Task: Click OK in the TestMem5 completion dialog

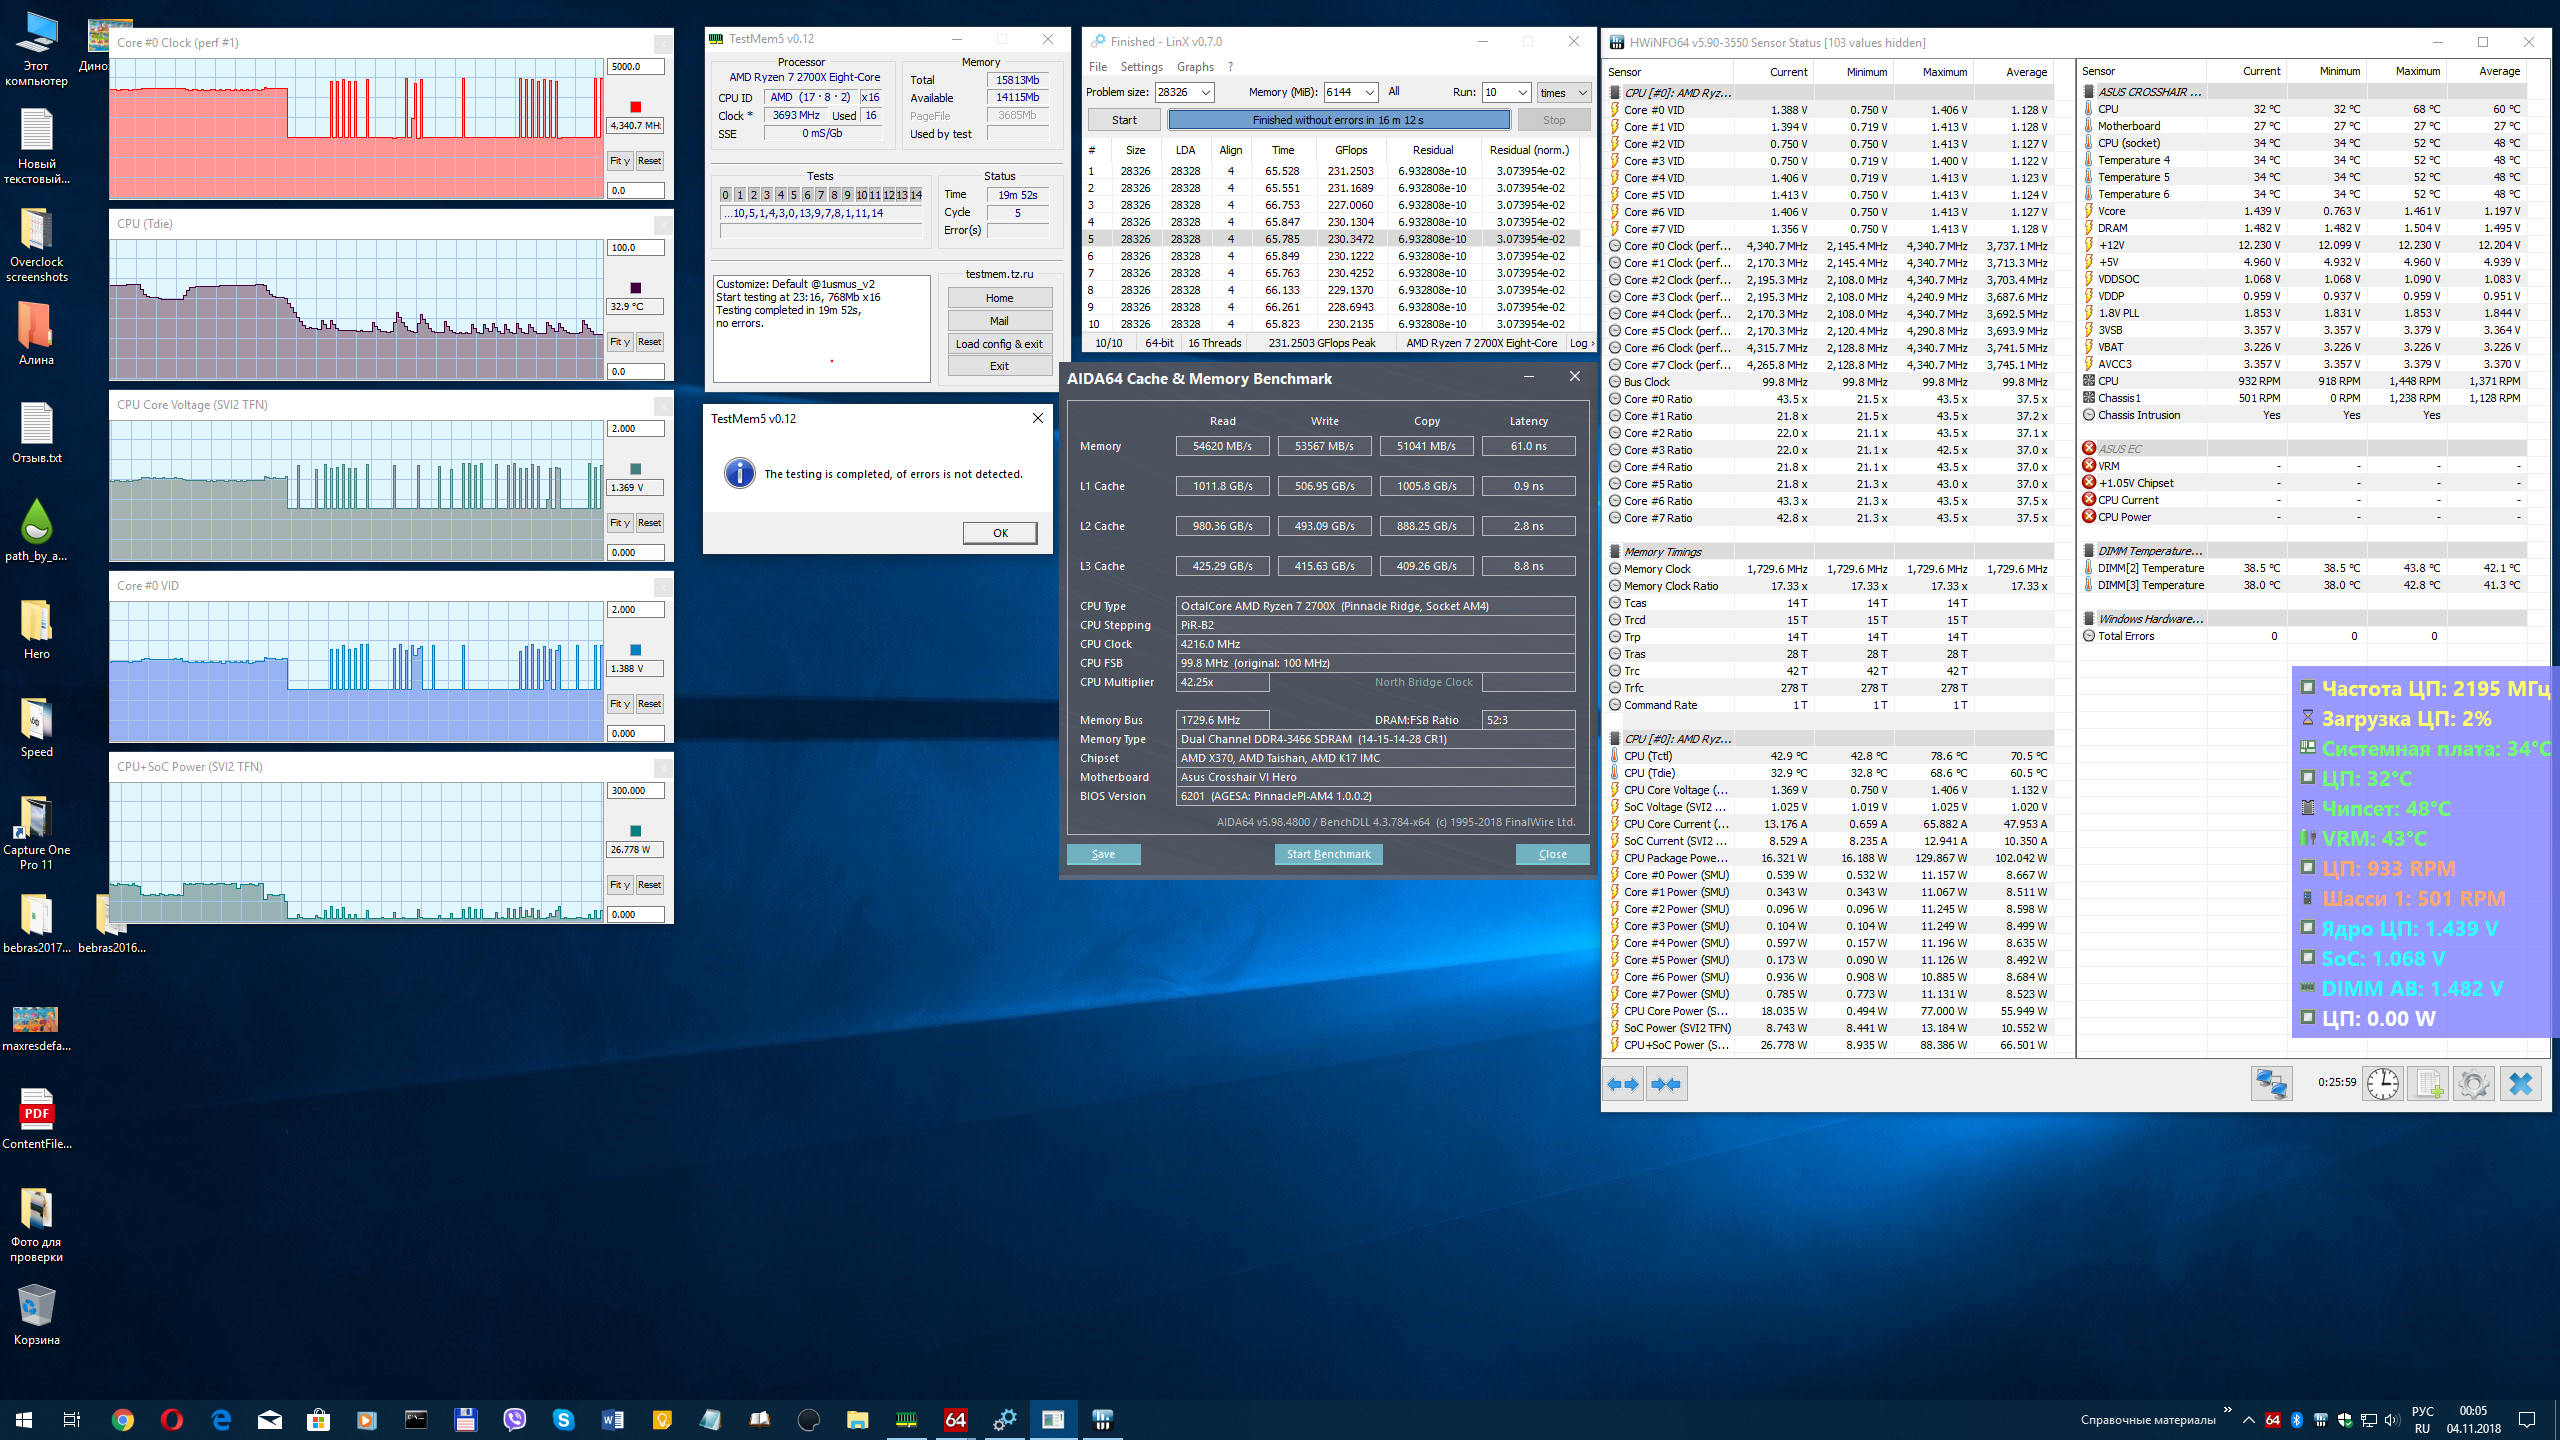Action: [1000, 533]
